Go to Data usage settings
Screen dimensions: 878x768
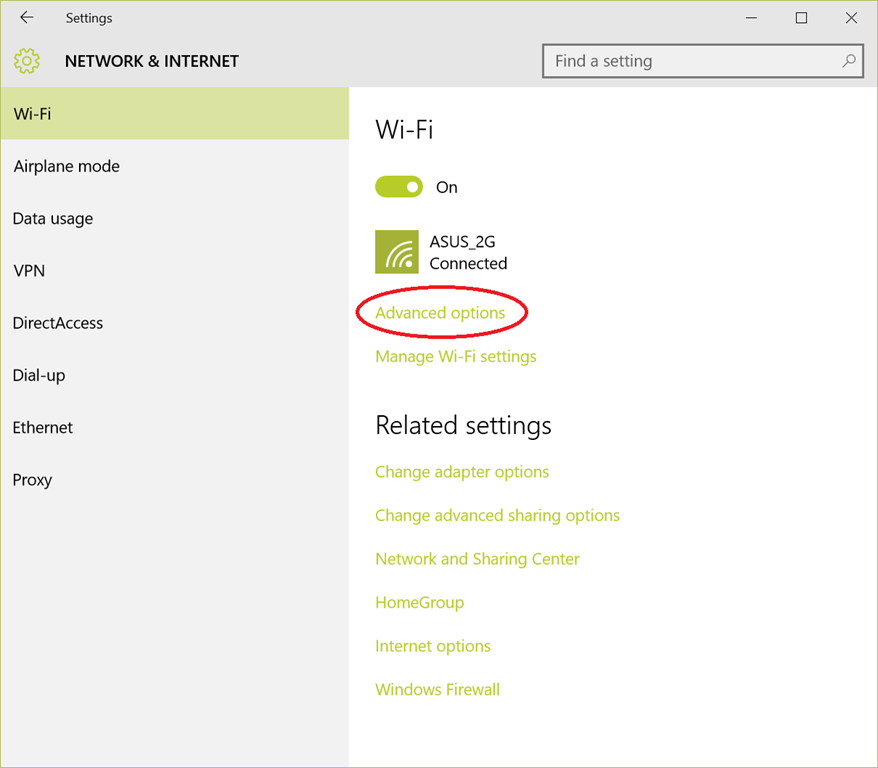[53, 219]
